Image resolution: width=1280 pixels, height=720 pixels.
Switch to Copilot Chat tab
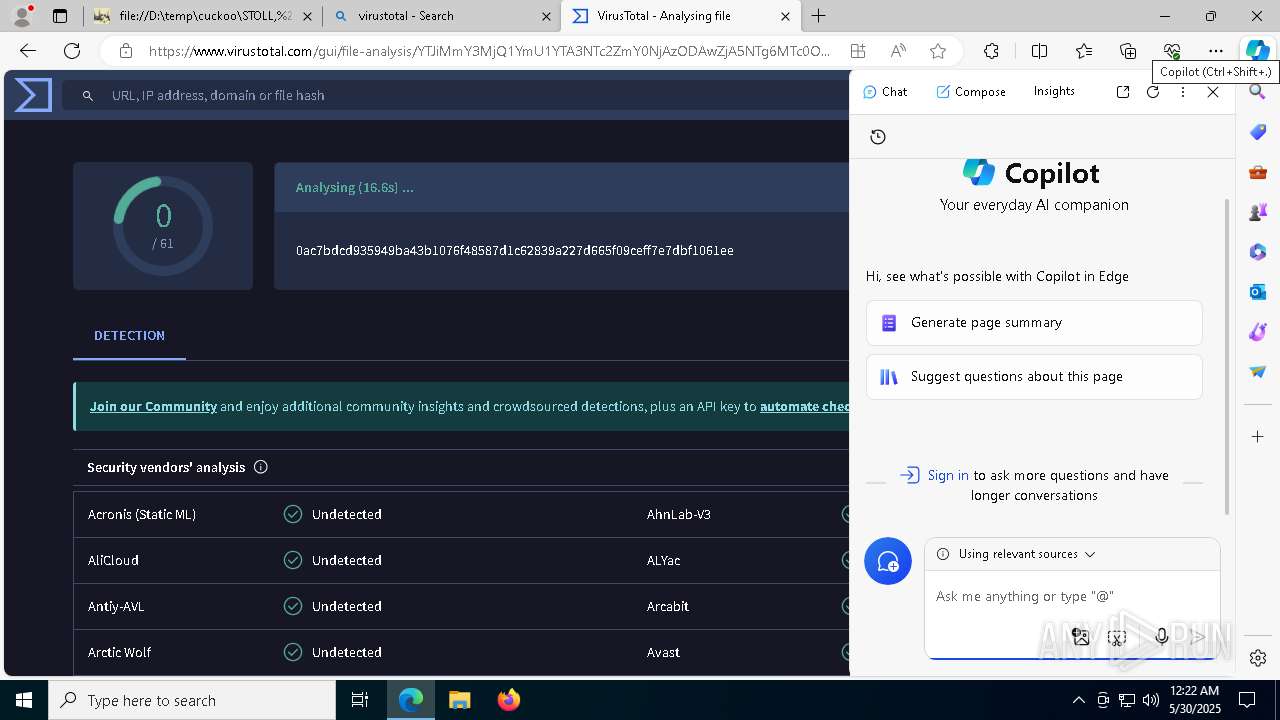[885, 91]
